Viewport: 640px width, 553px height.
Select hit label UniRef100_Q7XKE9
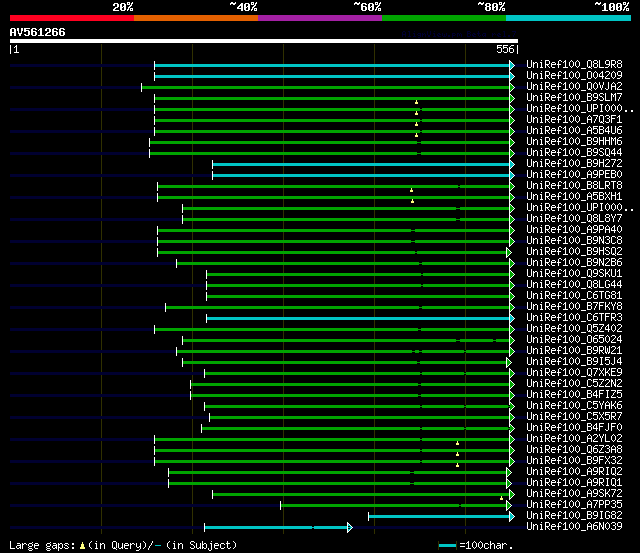coord(574,373)
